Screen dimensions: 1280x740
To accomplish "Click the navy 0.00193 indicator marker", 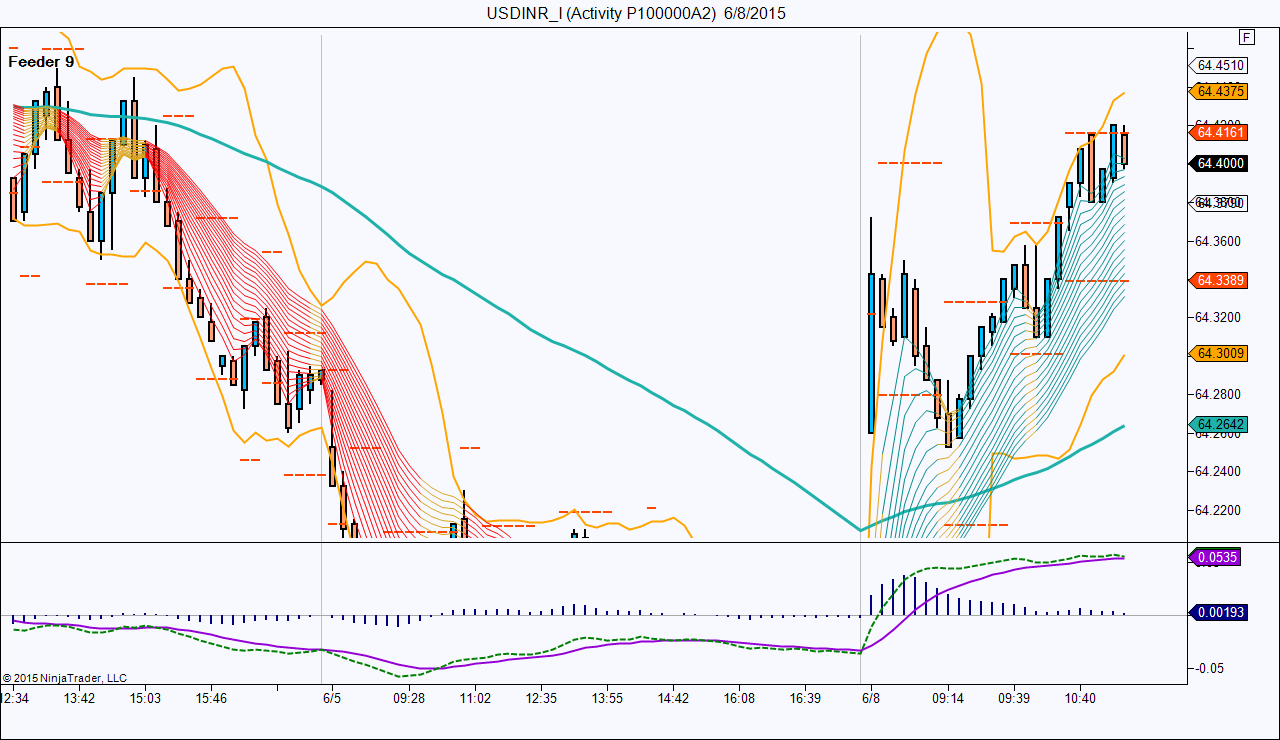I will point(1218,612).
